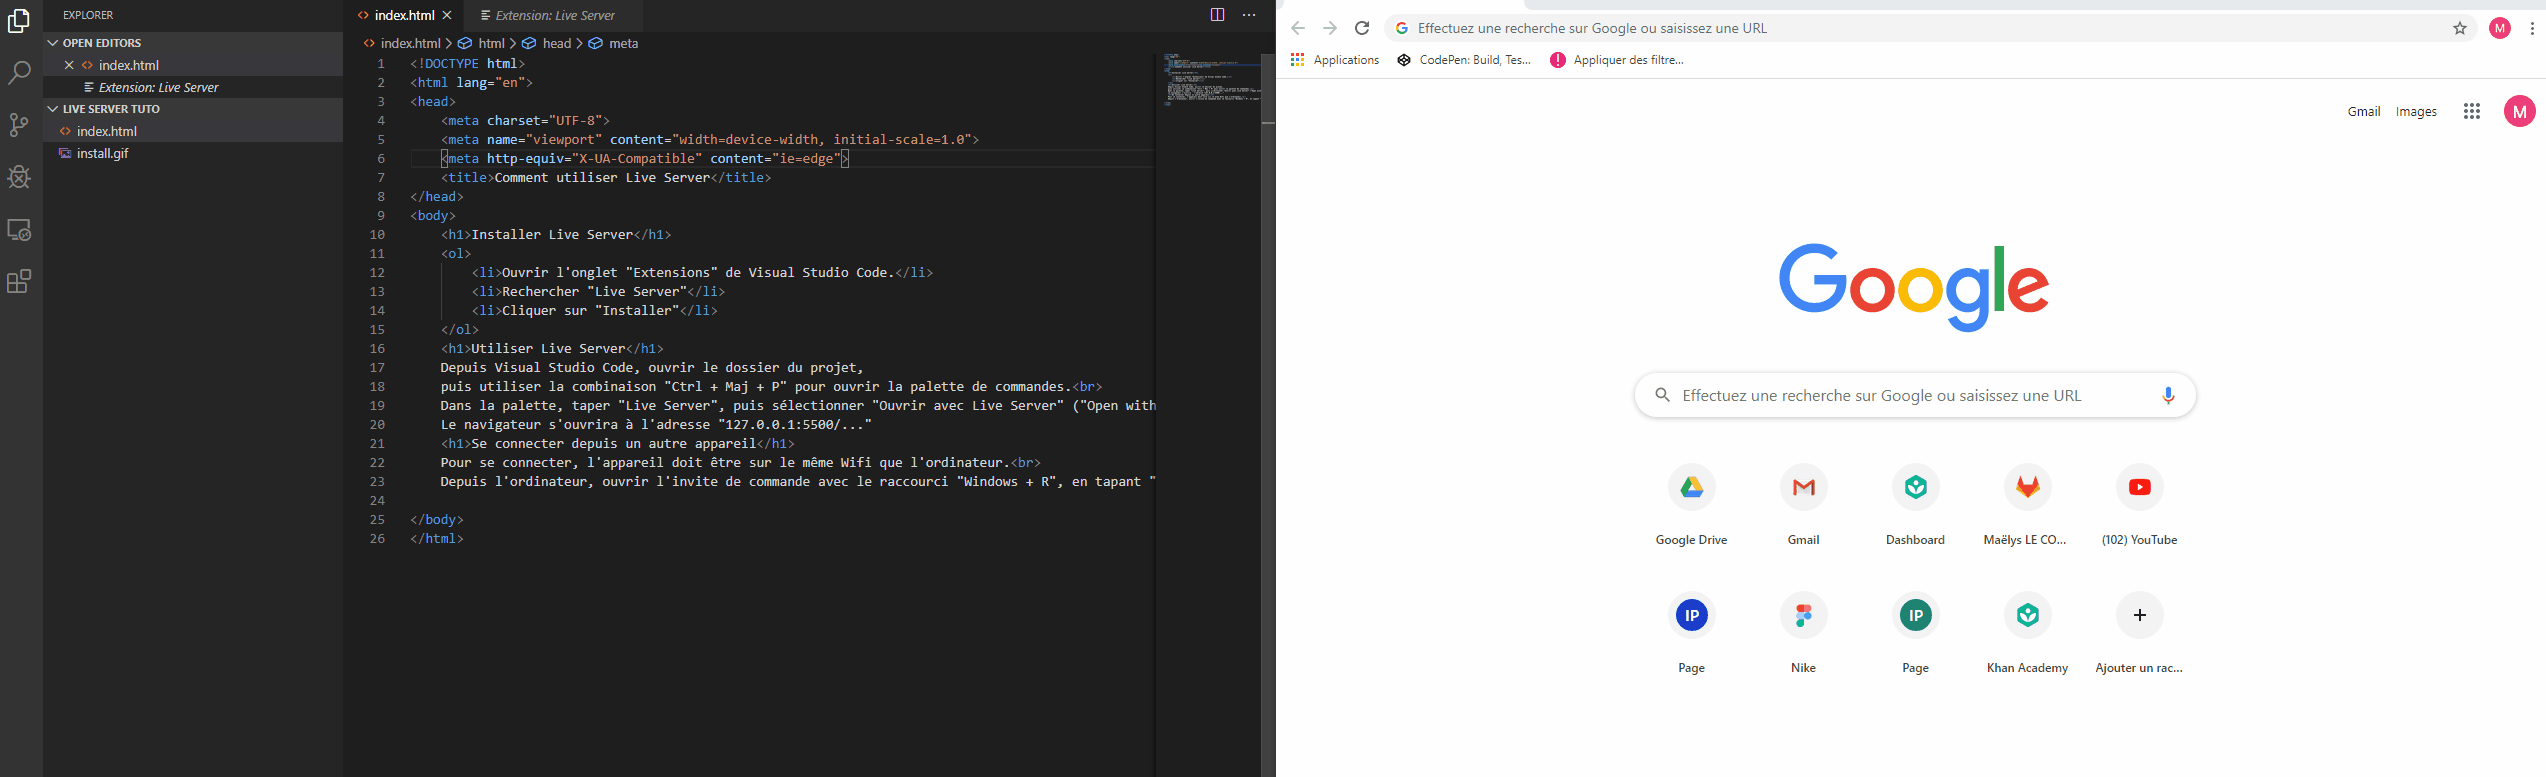Open the Appliquer des filtre... bookmark
Viewport: 2546px width, 777px height.
pos(1617,60)
